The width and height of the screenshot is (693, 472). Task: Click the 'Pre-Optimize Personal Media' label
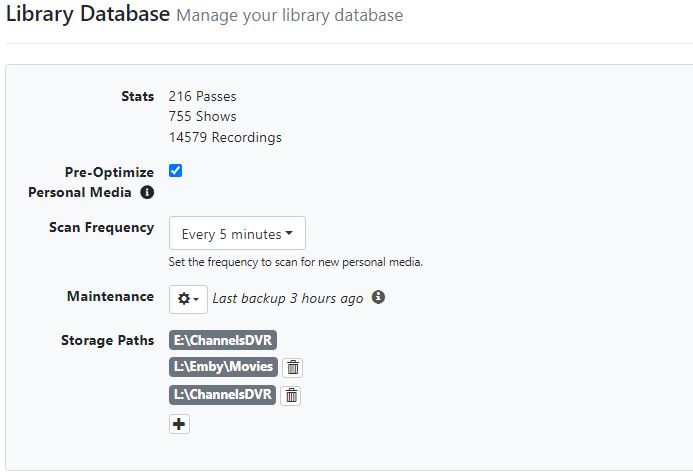pos(108,181)
